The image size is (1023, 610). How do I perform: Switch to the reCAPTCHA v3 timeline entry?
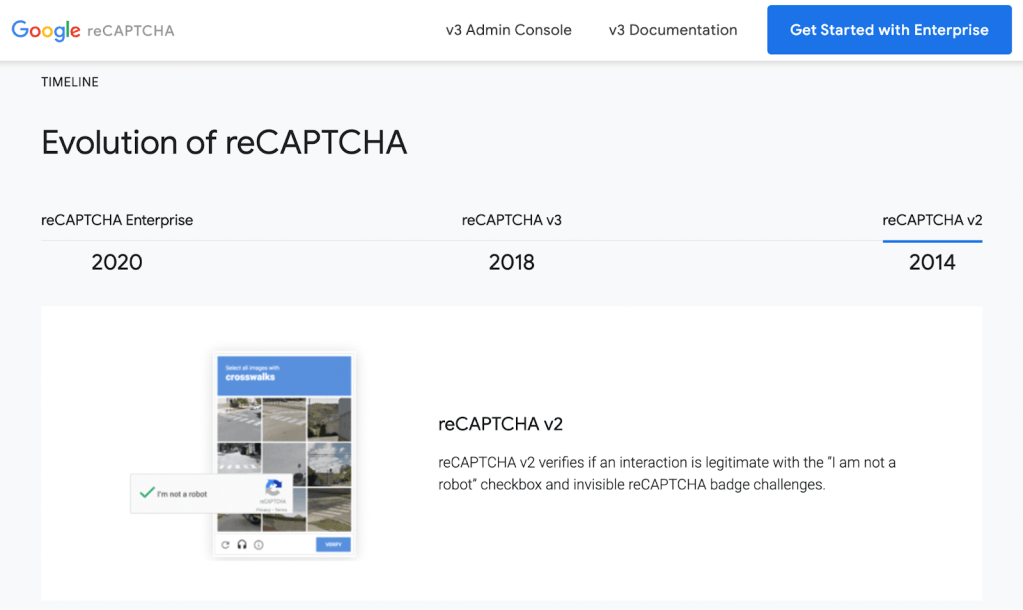click(x=512, y=220)
